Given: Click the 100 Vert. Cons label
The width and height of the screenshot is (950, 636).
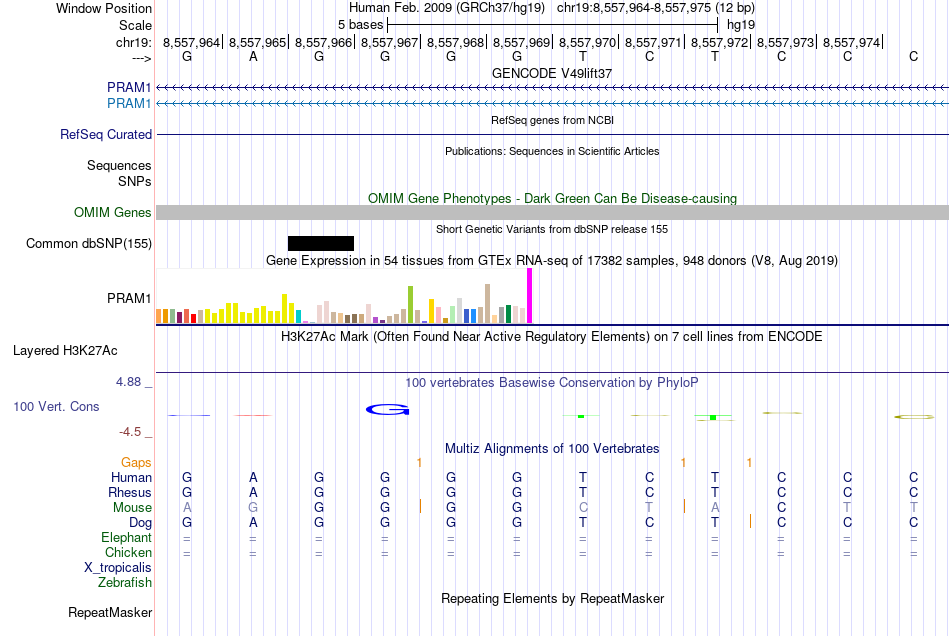Looking at the screenshot, I should click(56, 406).
